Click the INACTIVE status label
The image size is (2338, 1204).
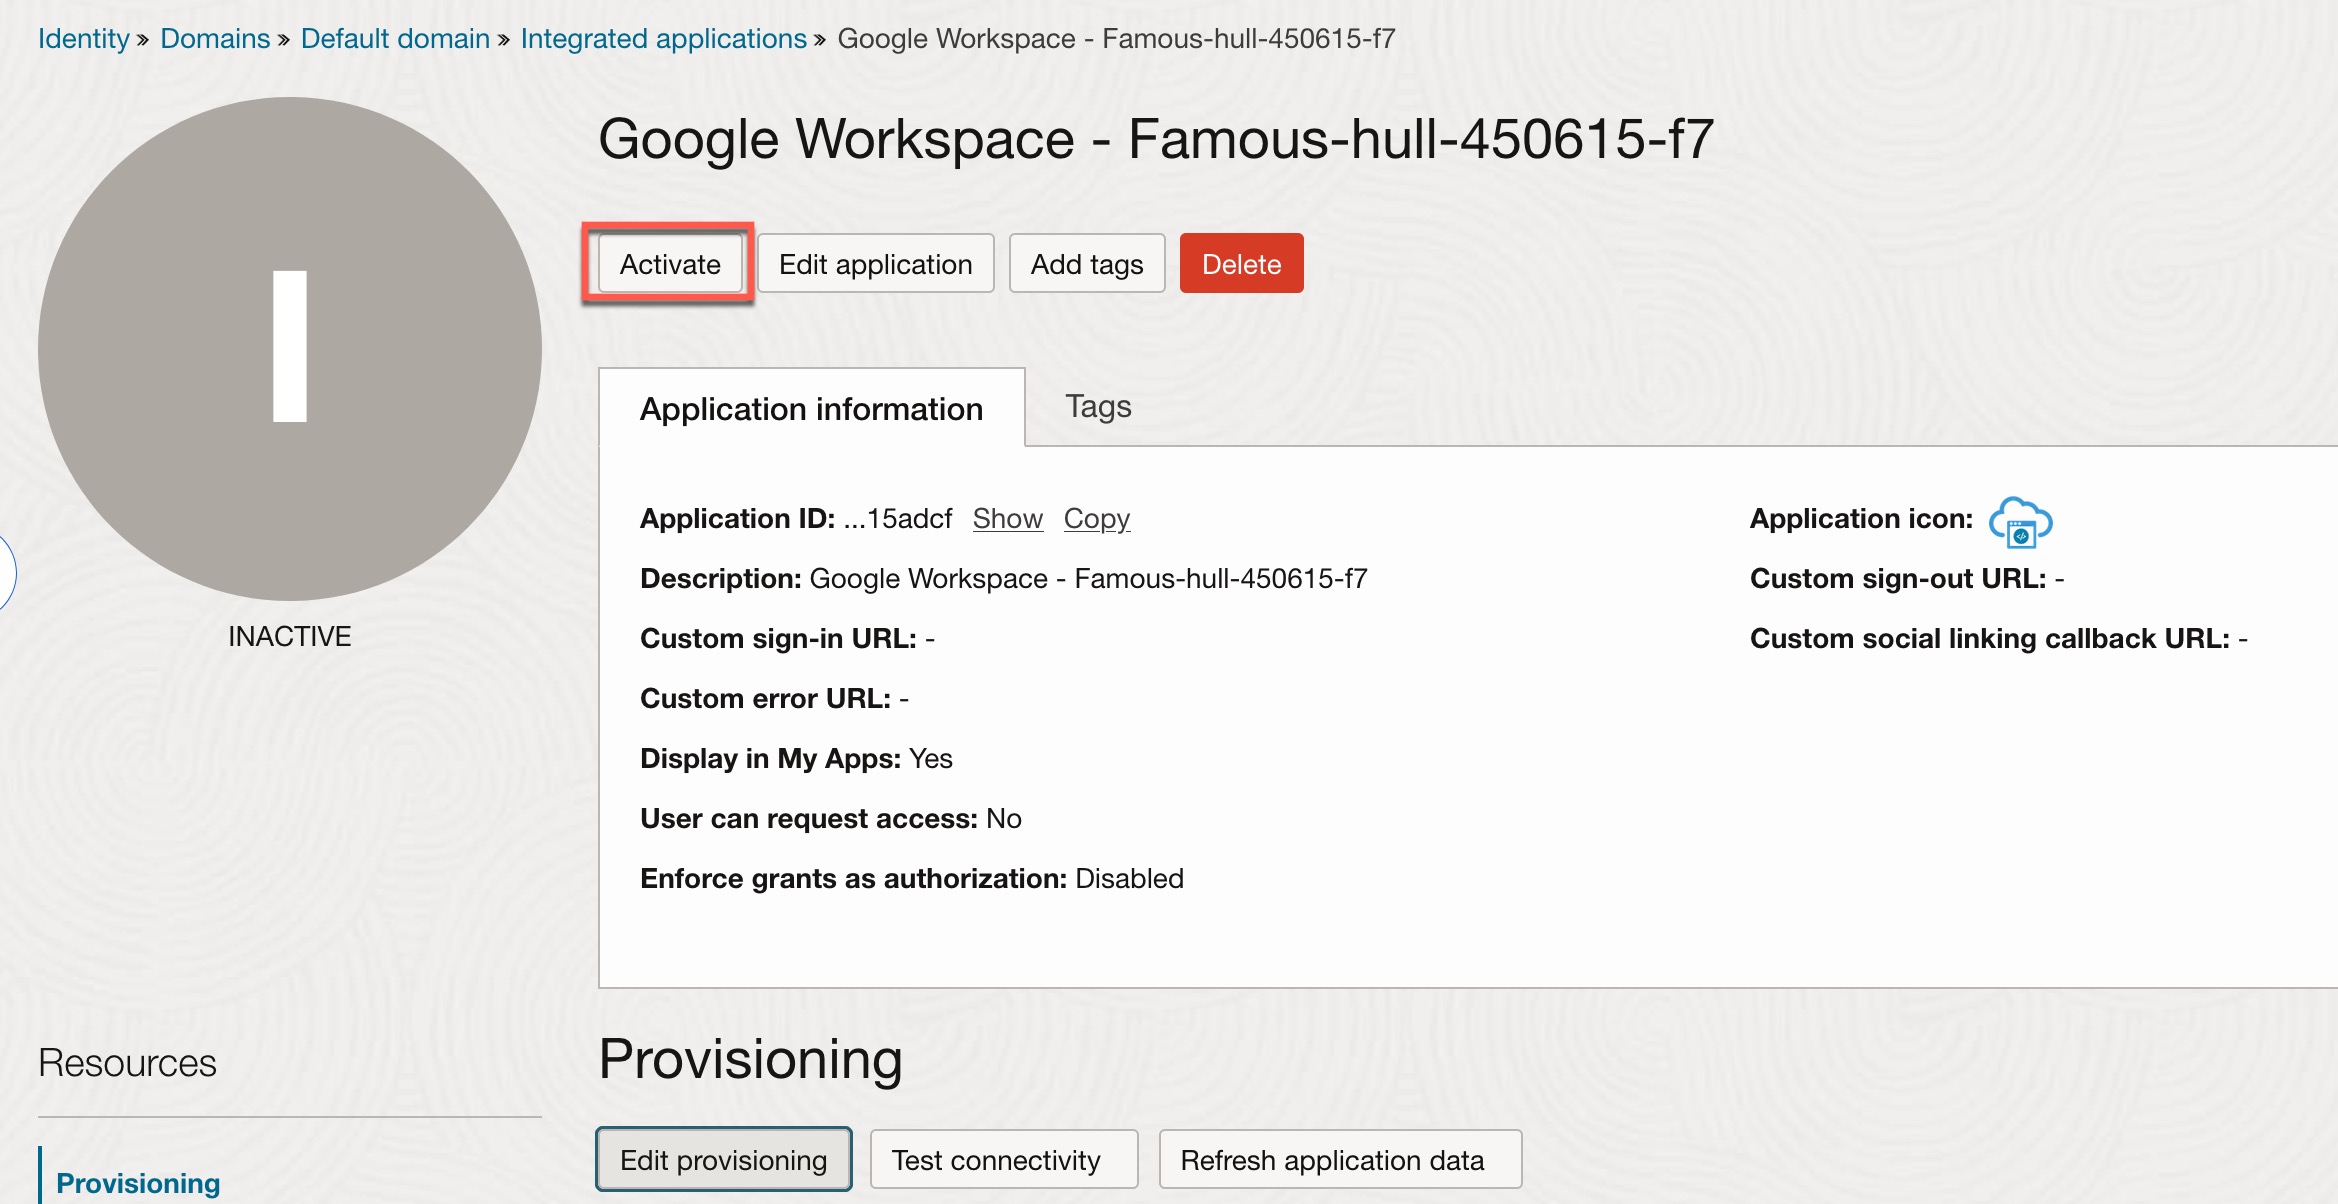[289, 637]
